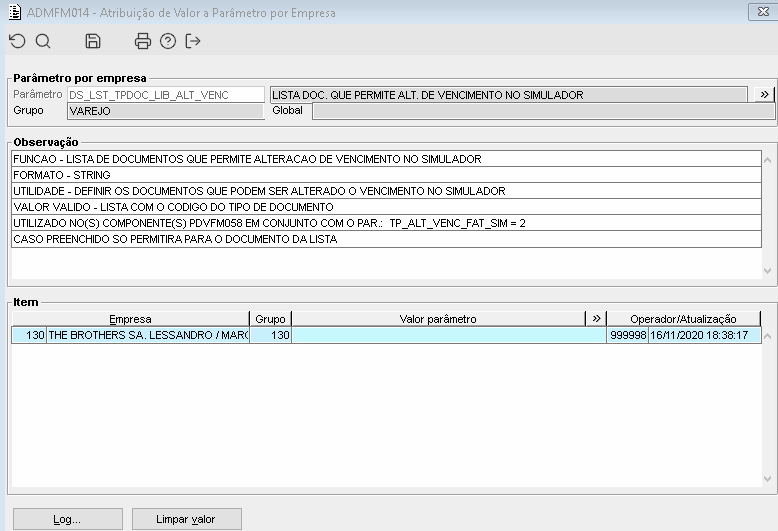This screenshot has width=778, height=531.
Task: Click the Operador/Atualização column header
Action: [x=683, y=319]
